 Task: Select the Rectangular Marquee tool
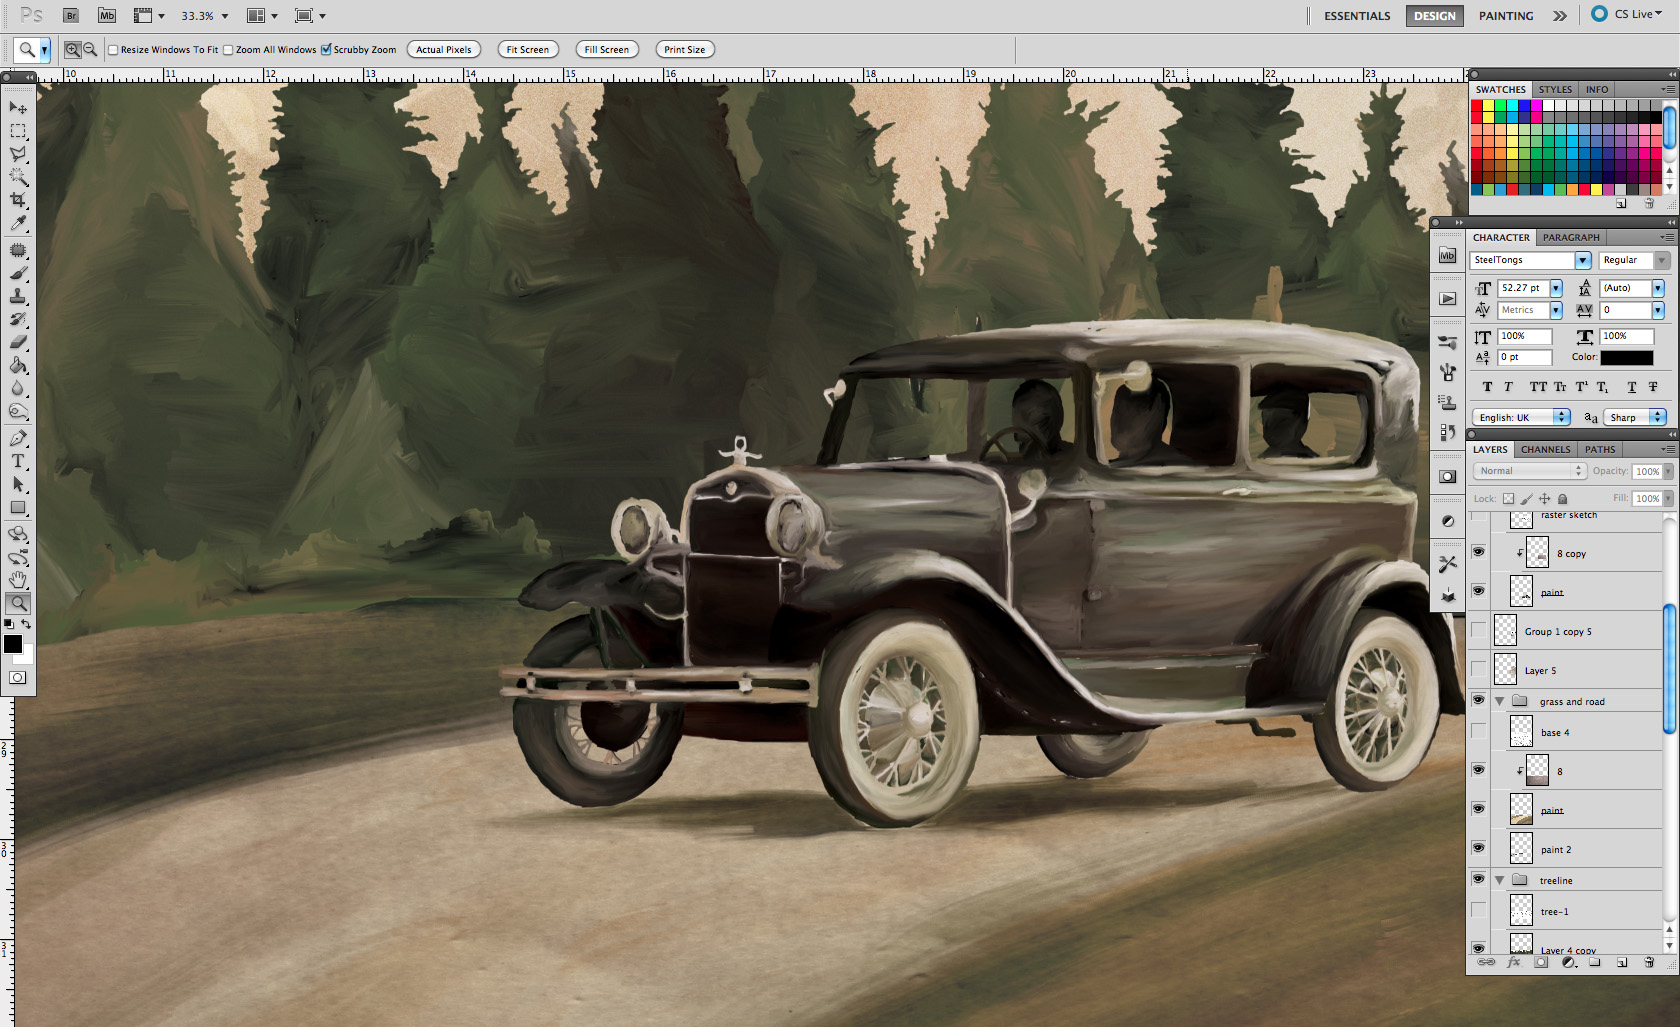pos(18,131)
